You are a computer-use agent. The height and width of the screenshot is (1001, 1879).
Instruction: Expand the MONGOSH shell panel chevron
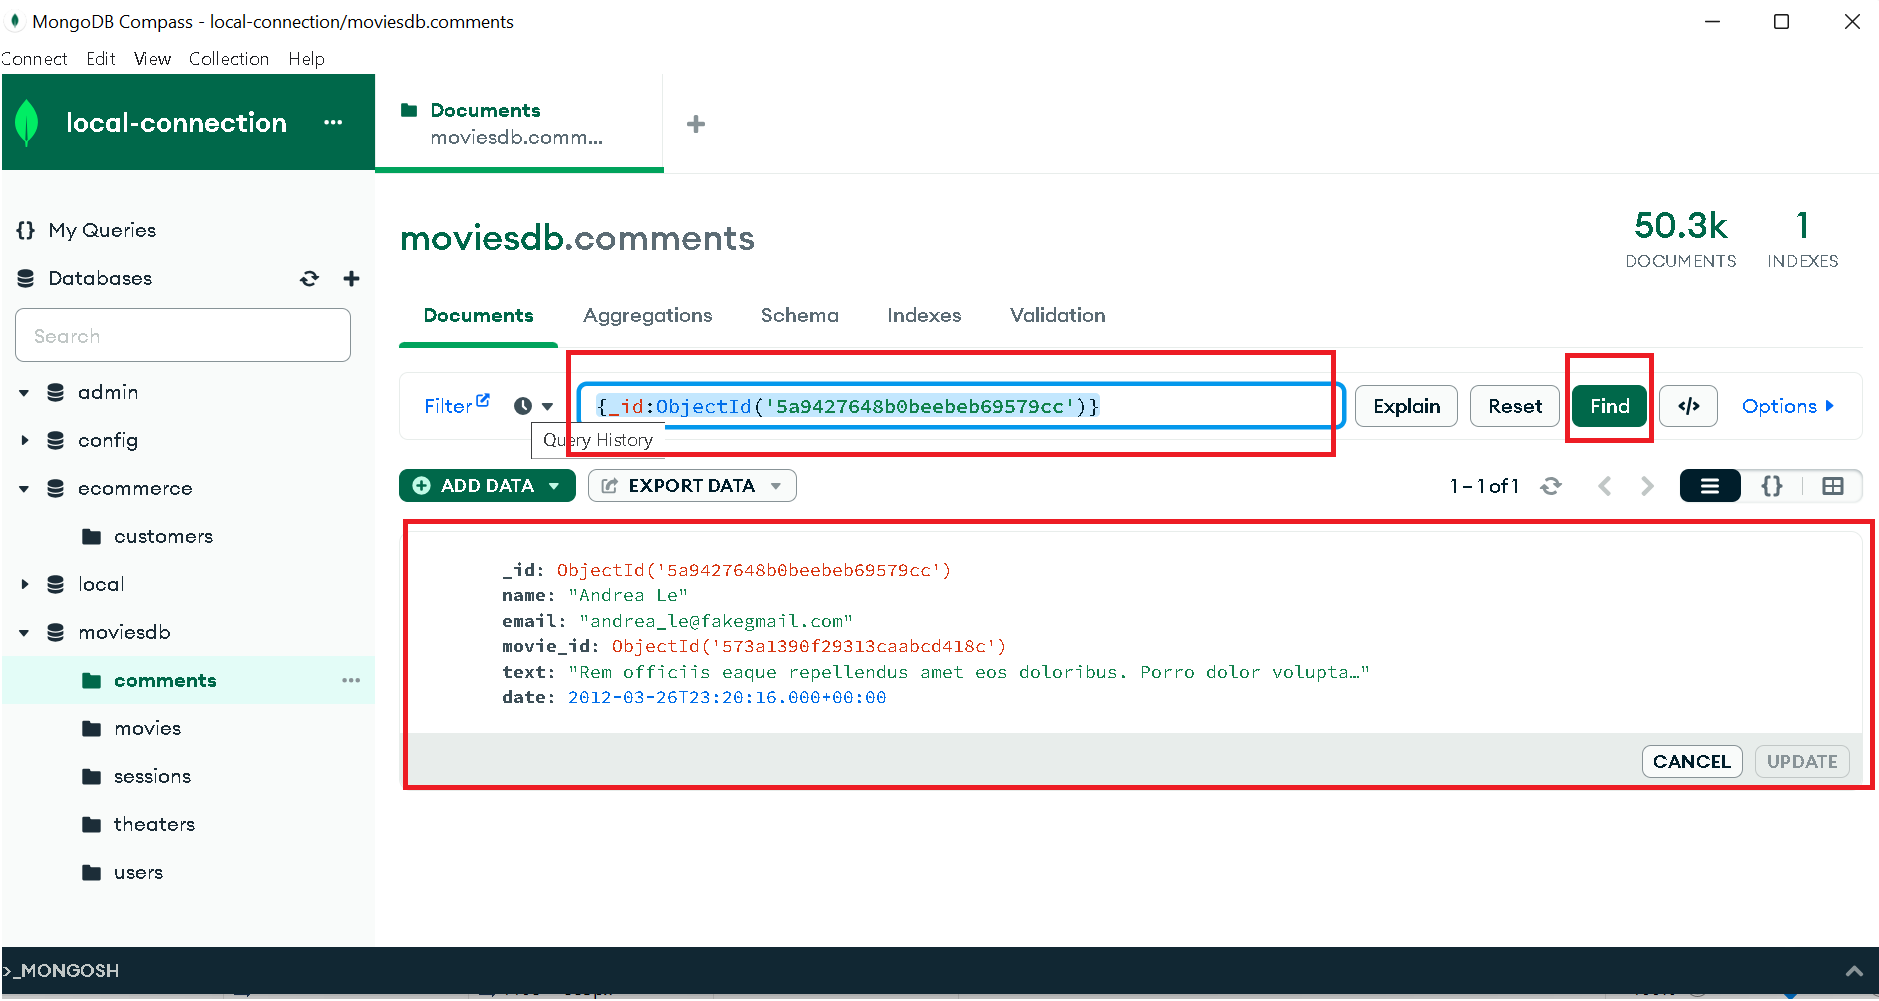1854,971
